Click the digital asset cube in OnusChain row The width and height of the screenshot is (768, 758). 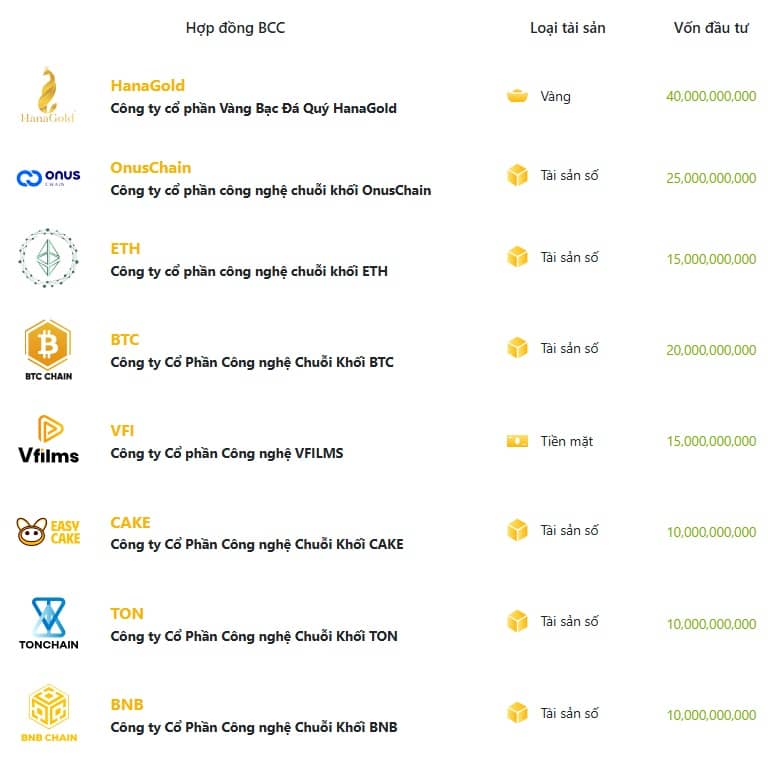point(517,175)
